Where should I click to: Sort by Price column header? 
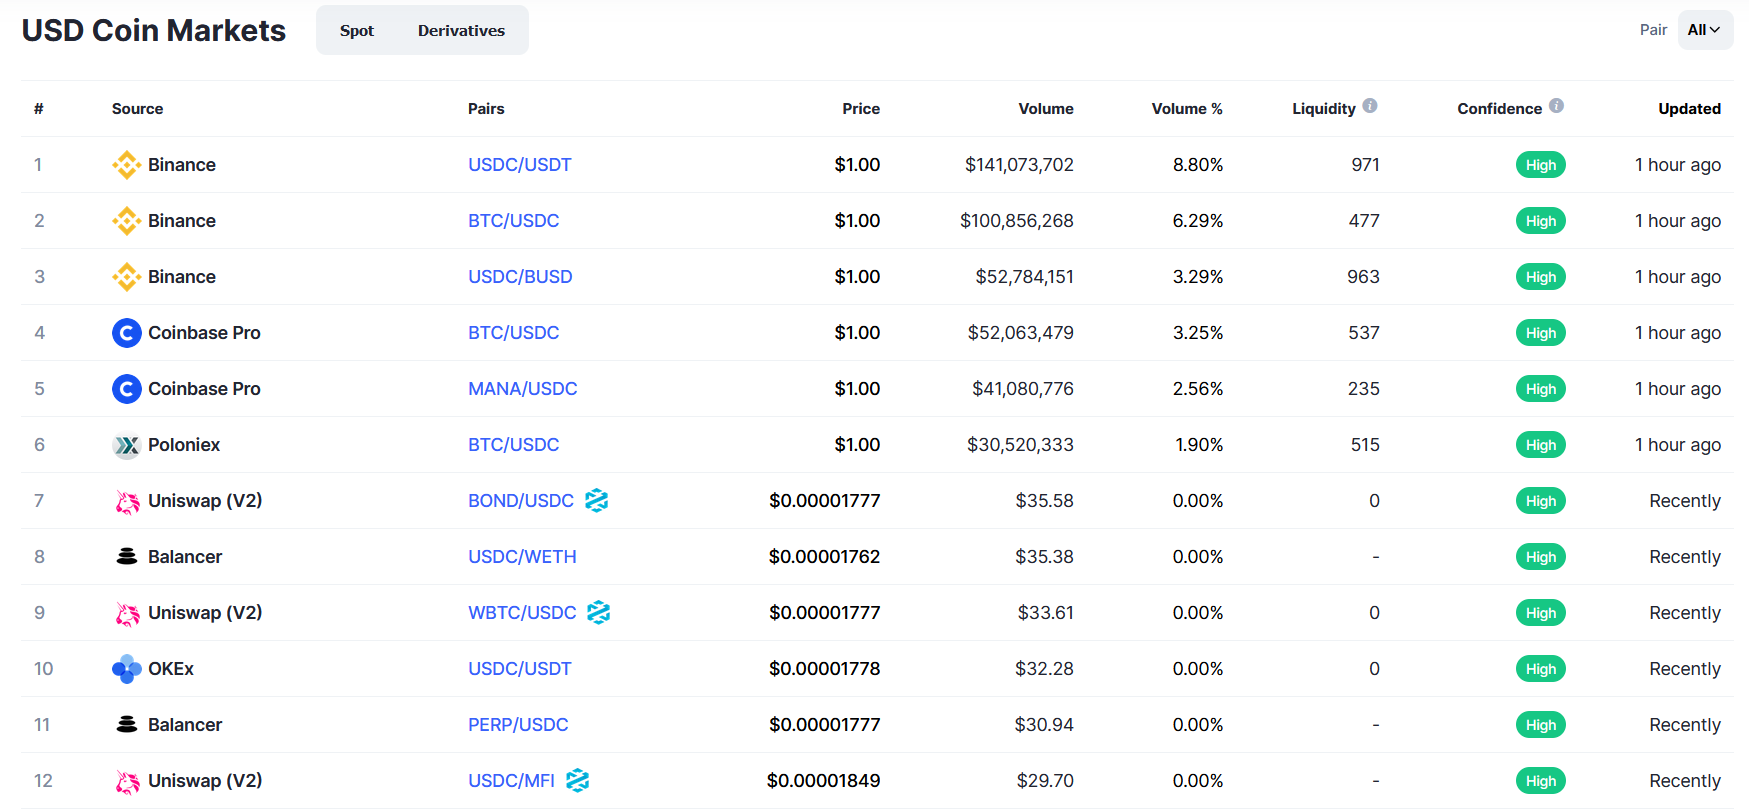pos(861,109)
